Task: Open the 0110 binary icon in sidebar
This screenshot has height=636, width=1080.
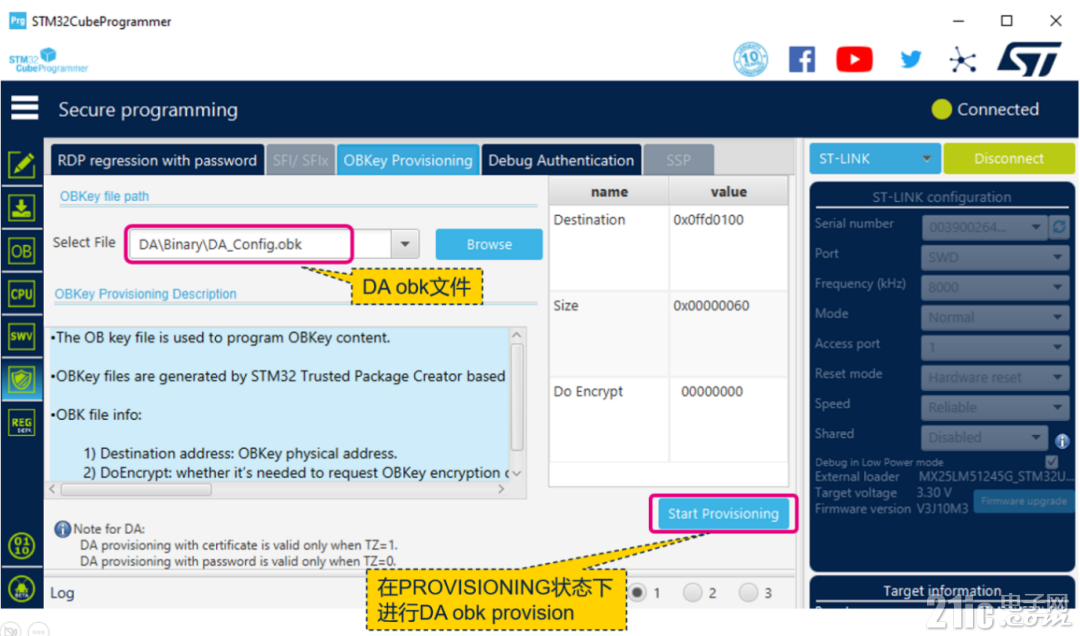Action: click(x=21, y=546)
